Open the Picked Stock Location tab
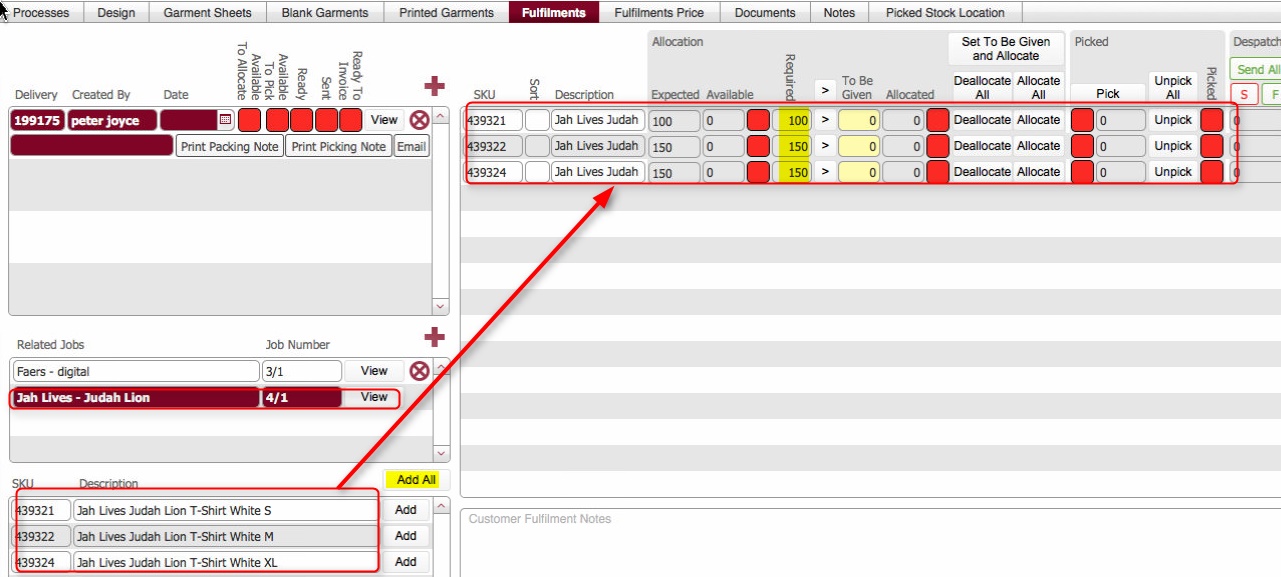 [x=945, y=12]
